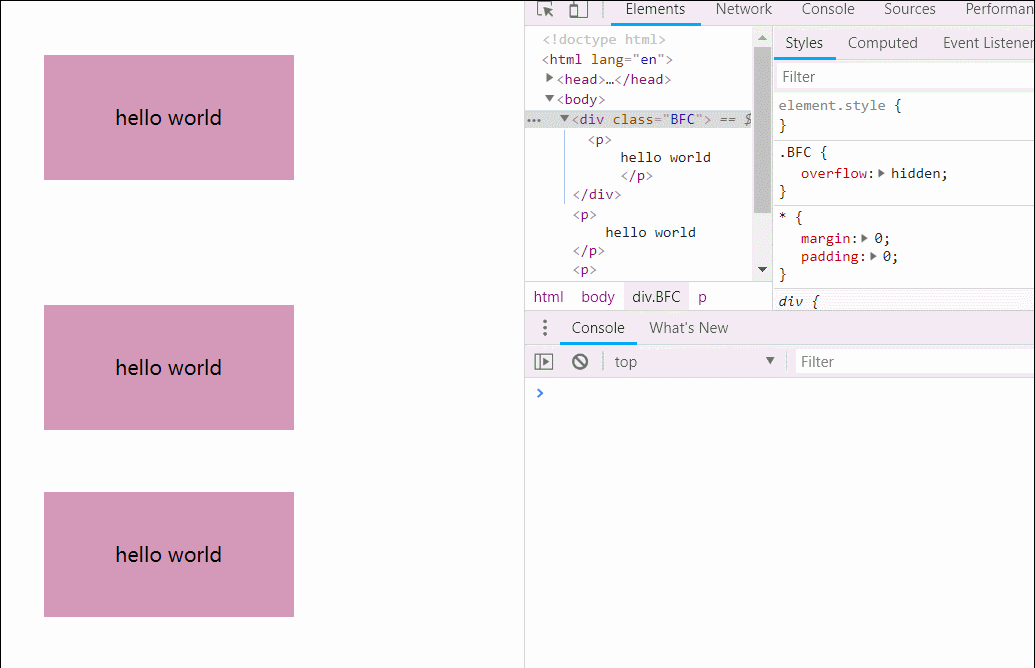Screen dimensions: 1035x668
Task: Collapse the div class BFC node
Action: point(564,118)
